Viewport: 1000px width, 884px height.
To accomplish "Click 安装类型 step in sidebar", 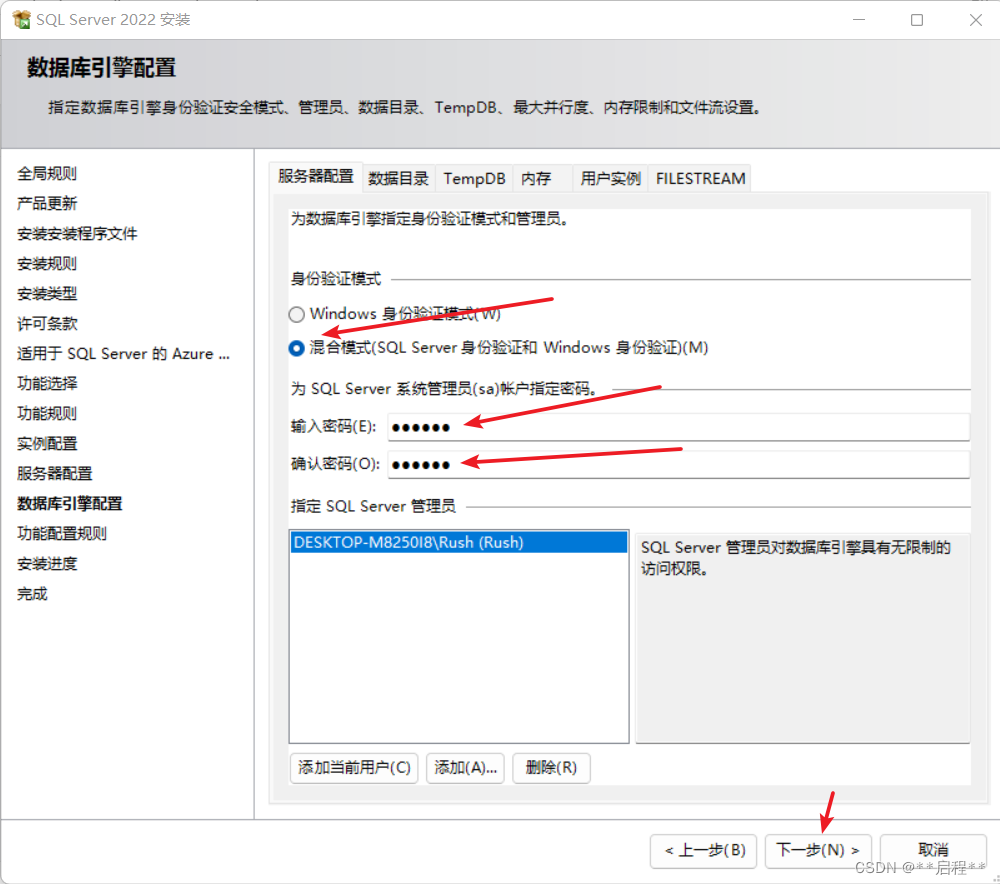I will pos(47,293).
